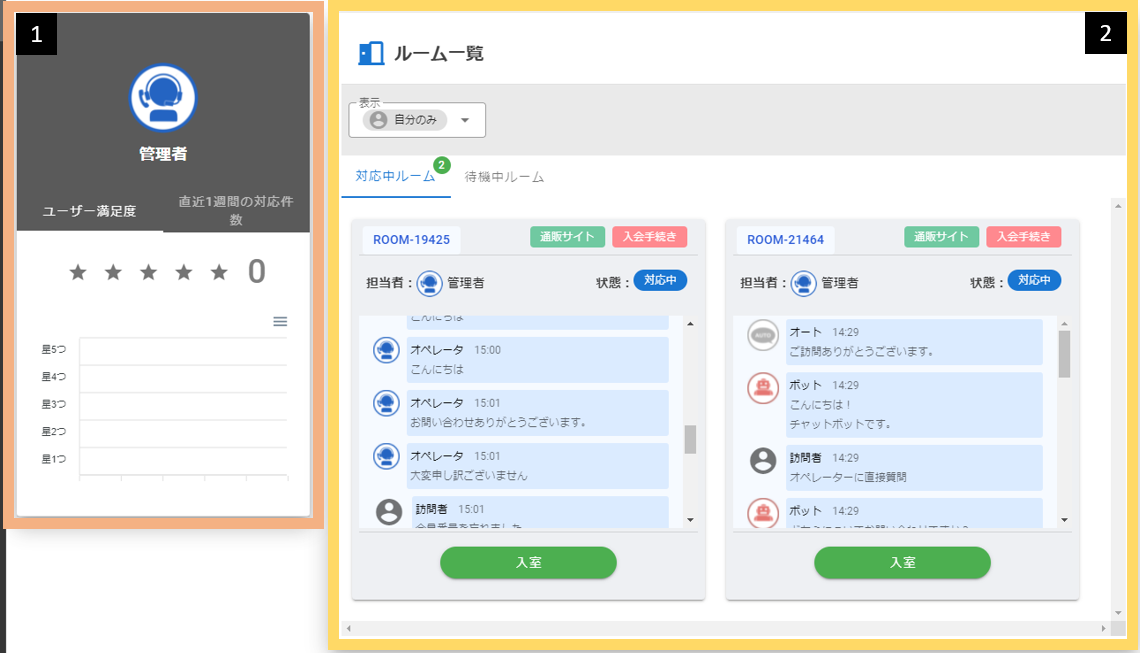Image resolution: width=1140 pixels, height=653 pixels.
Task: Select the 自分のみ chip in display filter
Action: coord(404,120)
